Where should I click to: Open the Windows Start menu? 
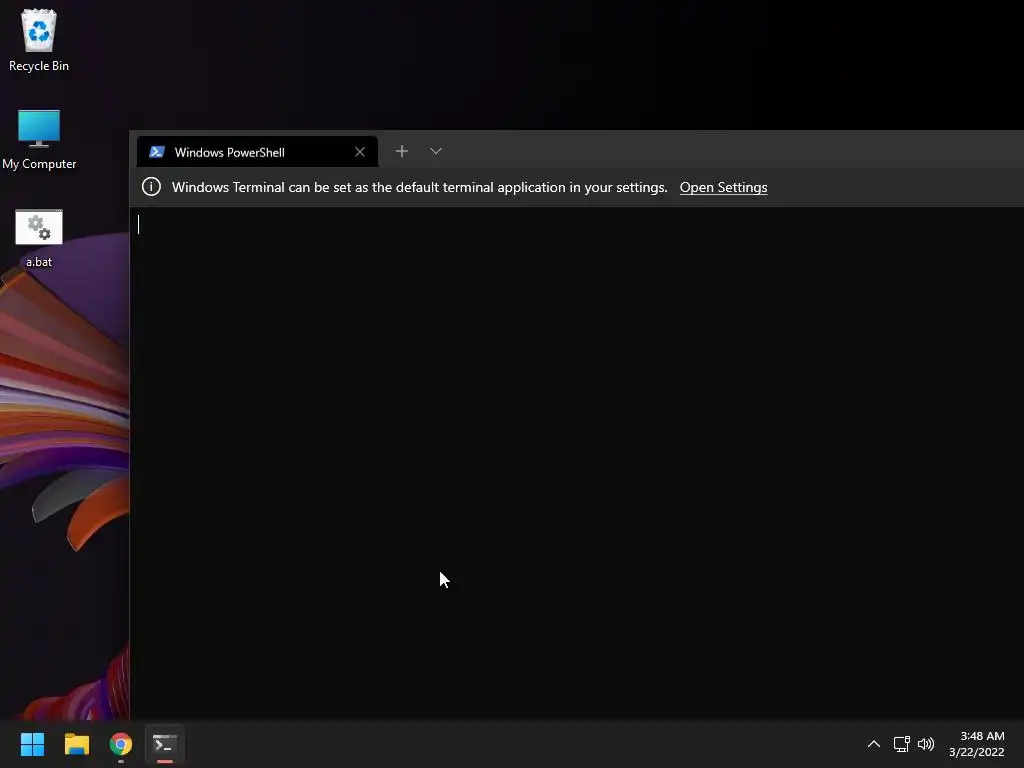tap(32, 744)
